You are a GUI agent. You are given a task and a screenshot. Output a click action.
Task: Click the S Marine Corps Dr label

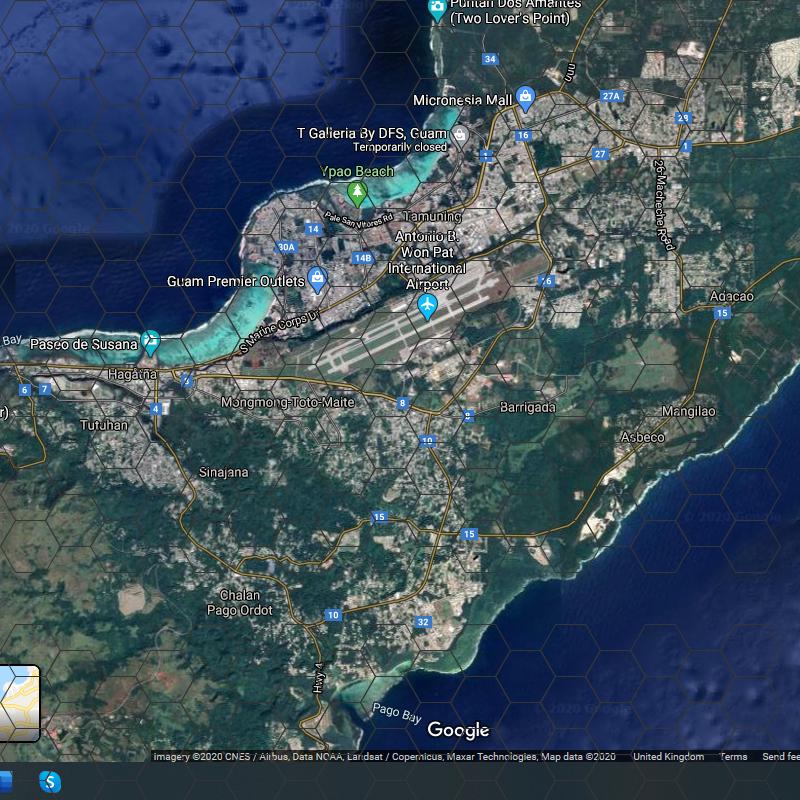coord(280,331)
